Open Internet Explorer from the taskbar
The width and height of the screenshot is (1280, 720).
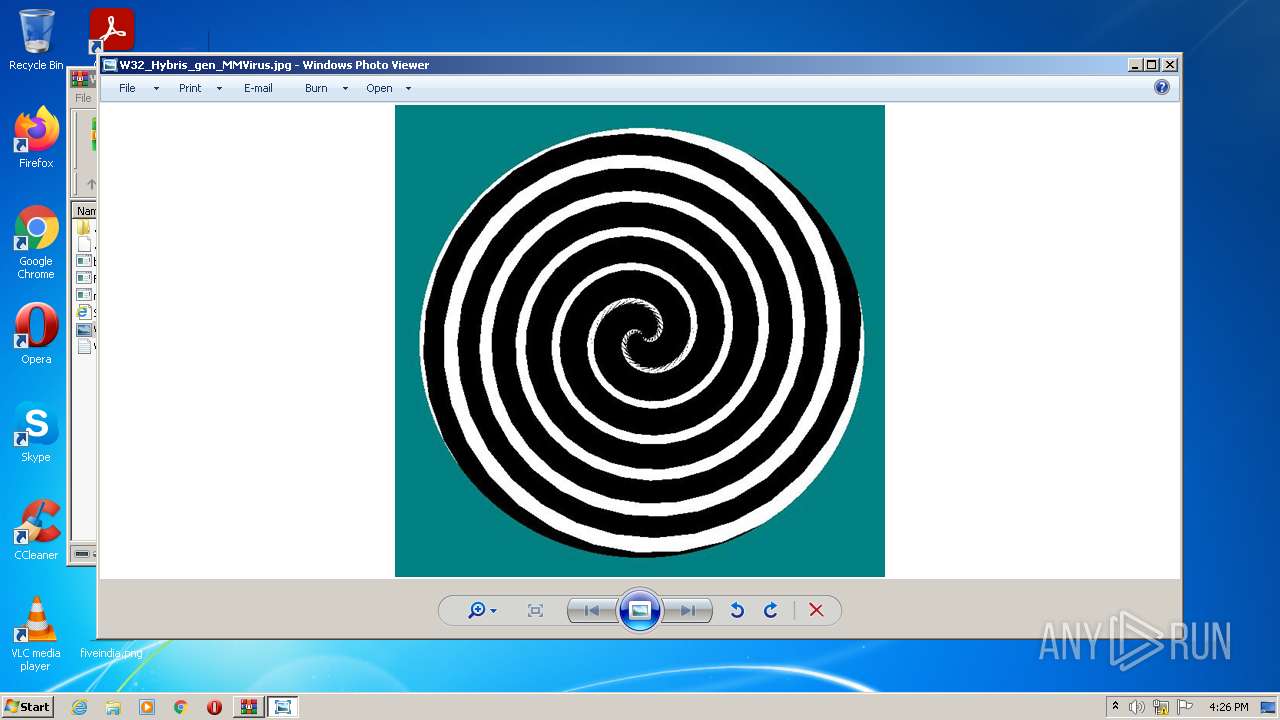click(79, 707)
